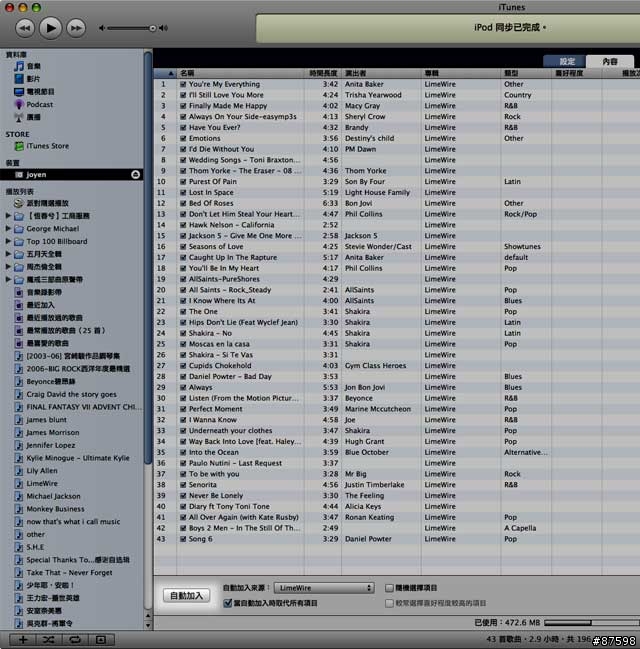Toggle the replace-all-items-on-autofill checkbox
This screenshot has width=640, height=649.
click(227, 603)
